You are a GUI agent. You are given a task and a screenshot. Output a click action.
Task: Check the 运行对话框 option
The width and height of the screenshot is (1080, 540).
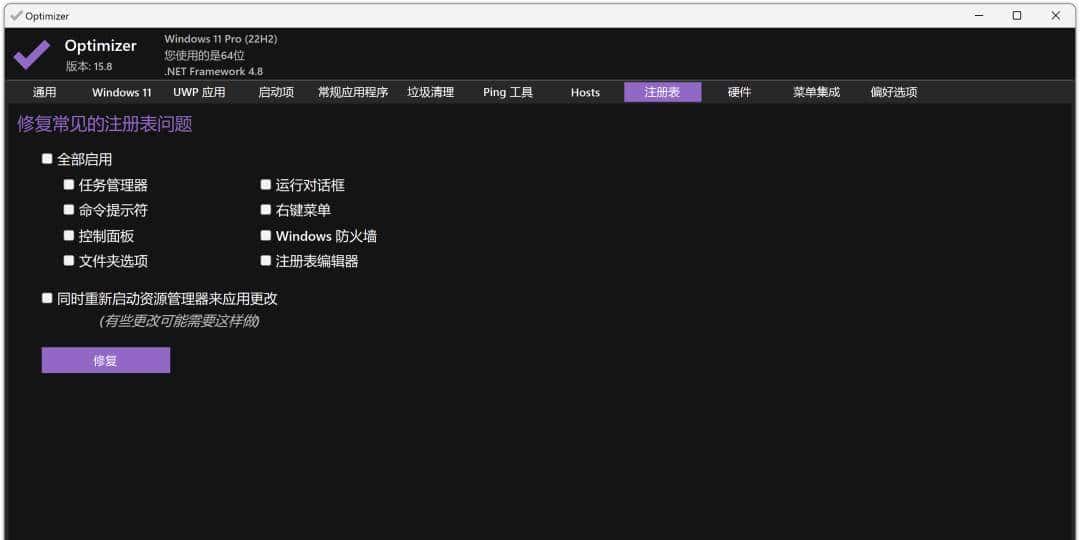click(266, 185)
